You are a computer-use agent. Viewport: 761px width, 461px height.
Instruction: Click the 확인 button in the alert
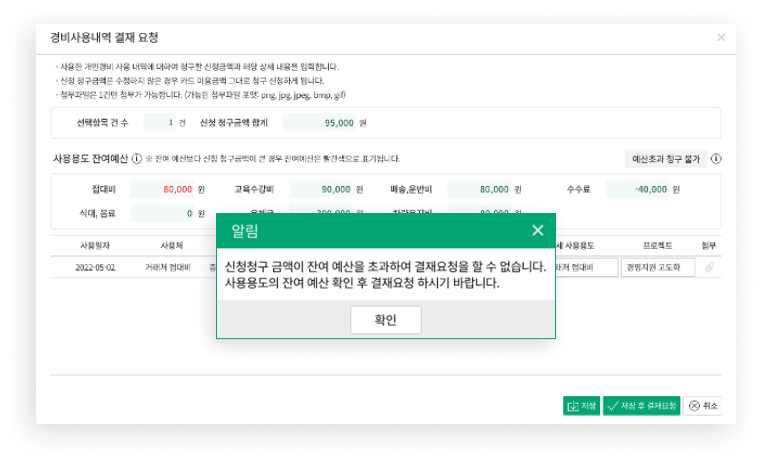click(x=385, y=320)
